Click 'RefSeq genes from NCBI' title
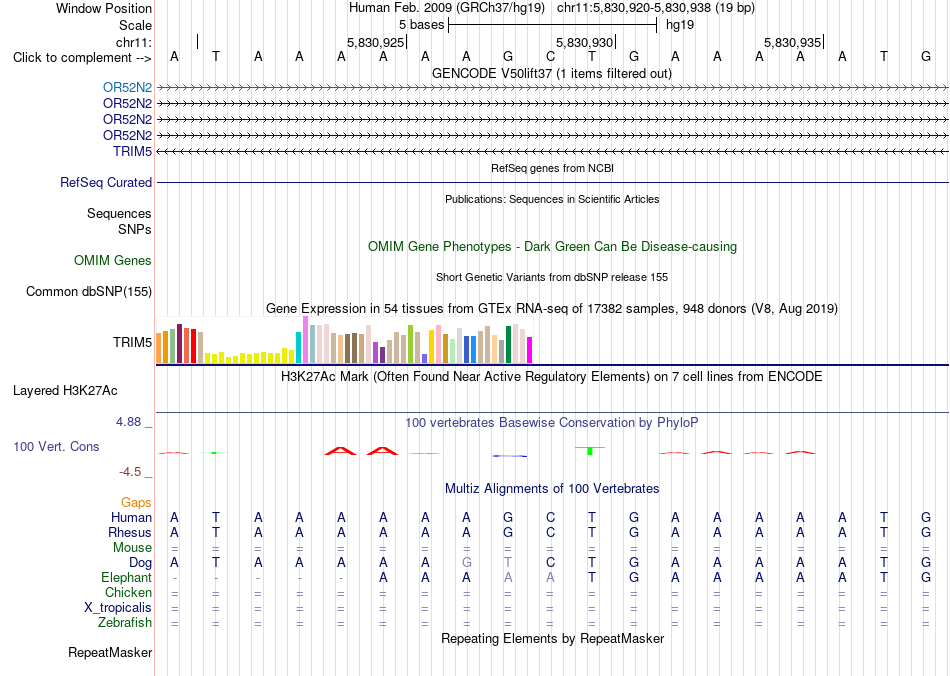The height and width of the screenshot is (676, 950). (553, 168)
